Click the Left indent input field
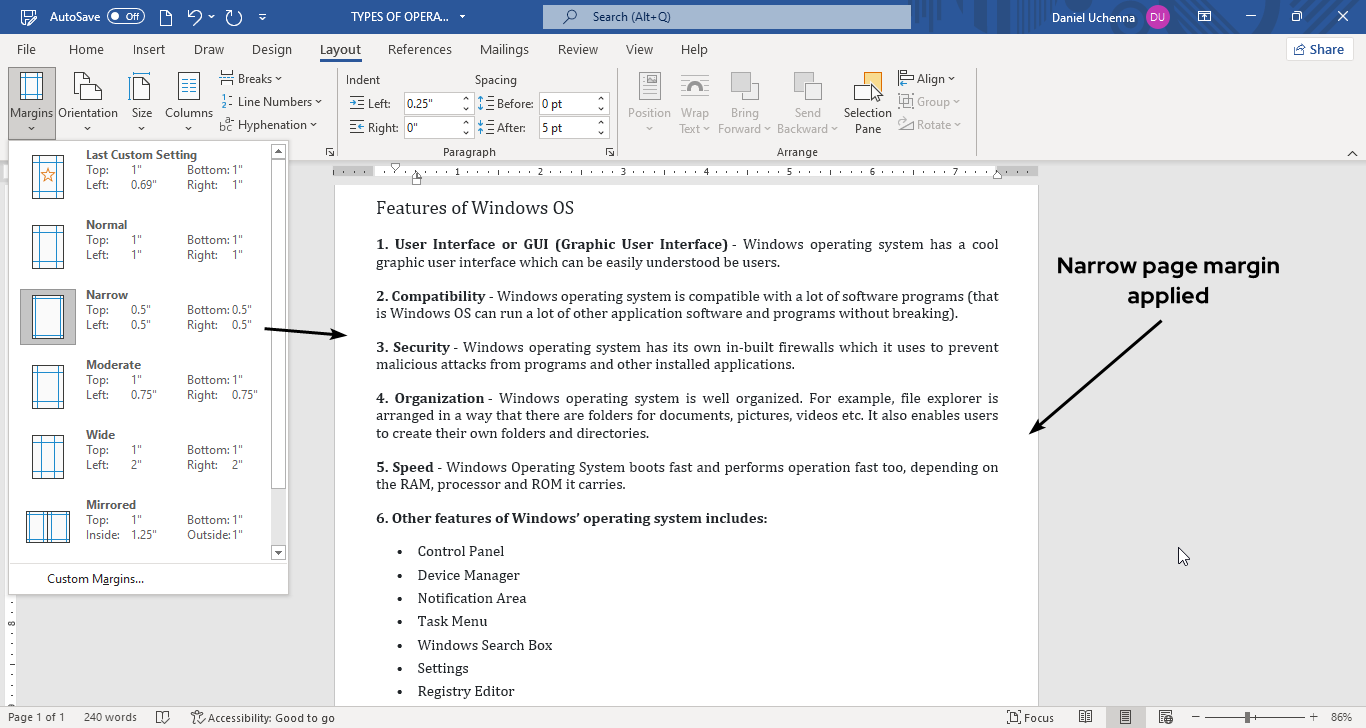Image resolution: width=1366 pixels, height=728 pixels. [x=431, y=103]
